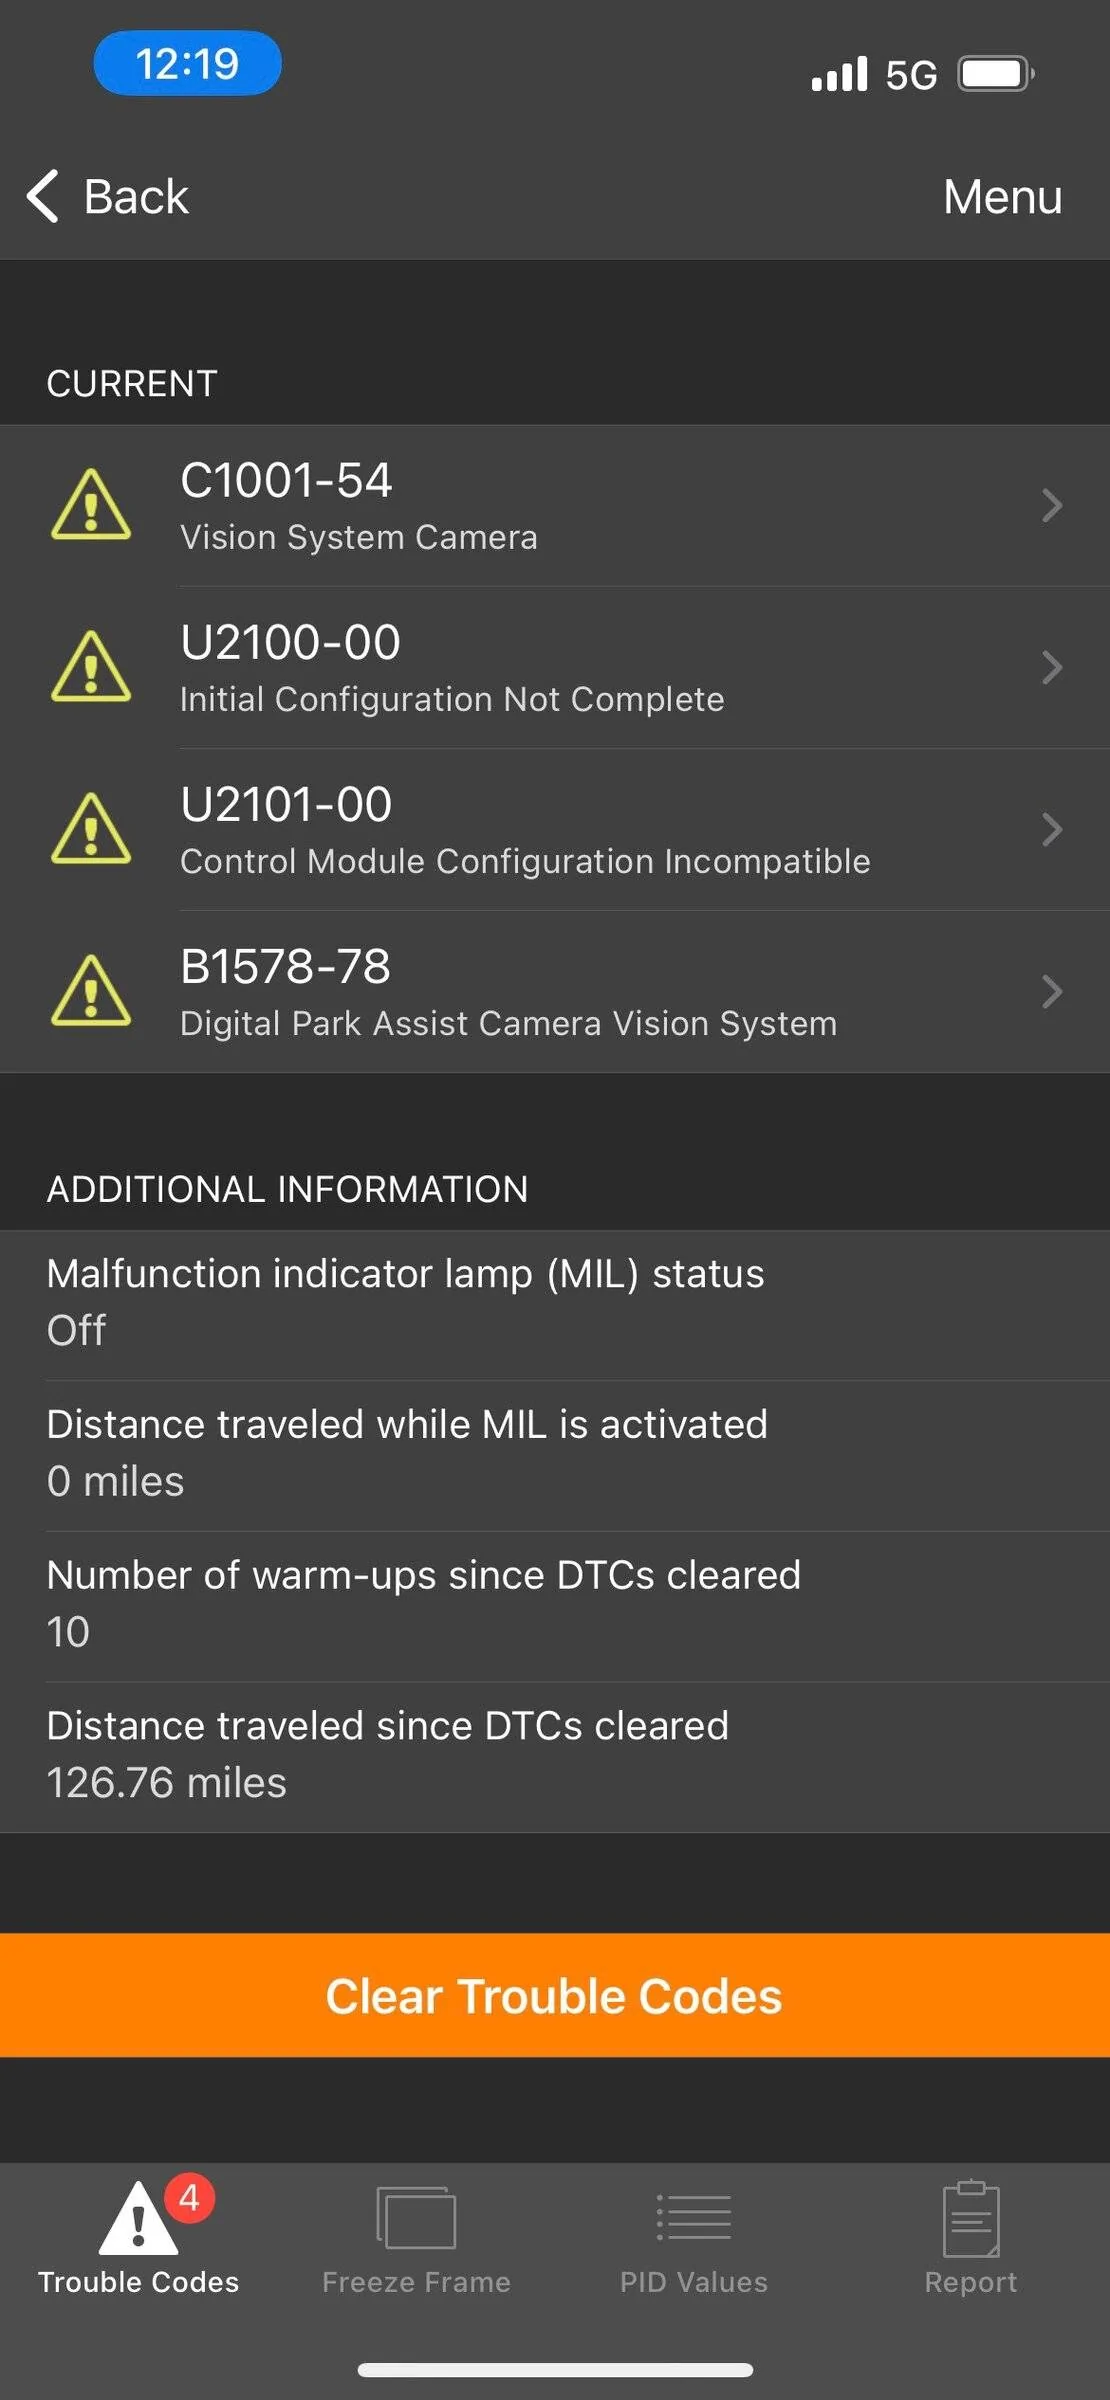
Task: Expand the U2101-00 code details chevron
Action: point(1051,829)
